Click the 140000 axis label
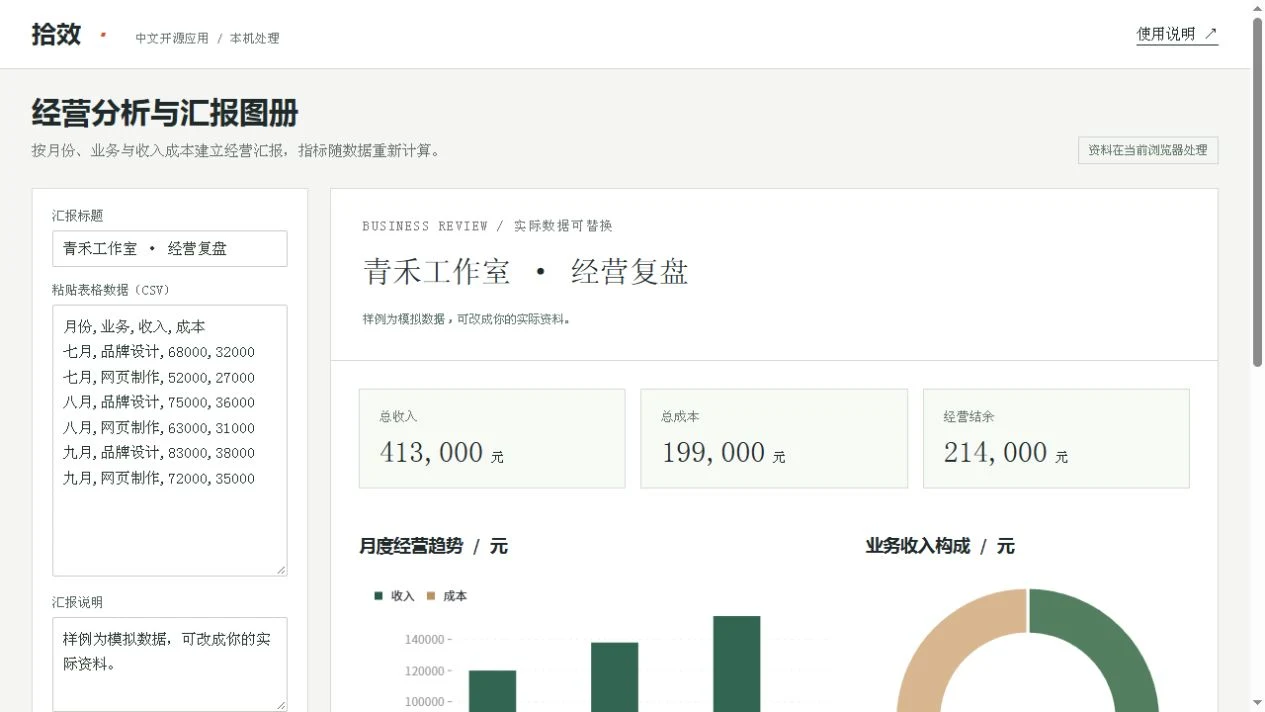This screenshot has width=1265, height=712. (x=424, y=639)
